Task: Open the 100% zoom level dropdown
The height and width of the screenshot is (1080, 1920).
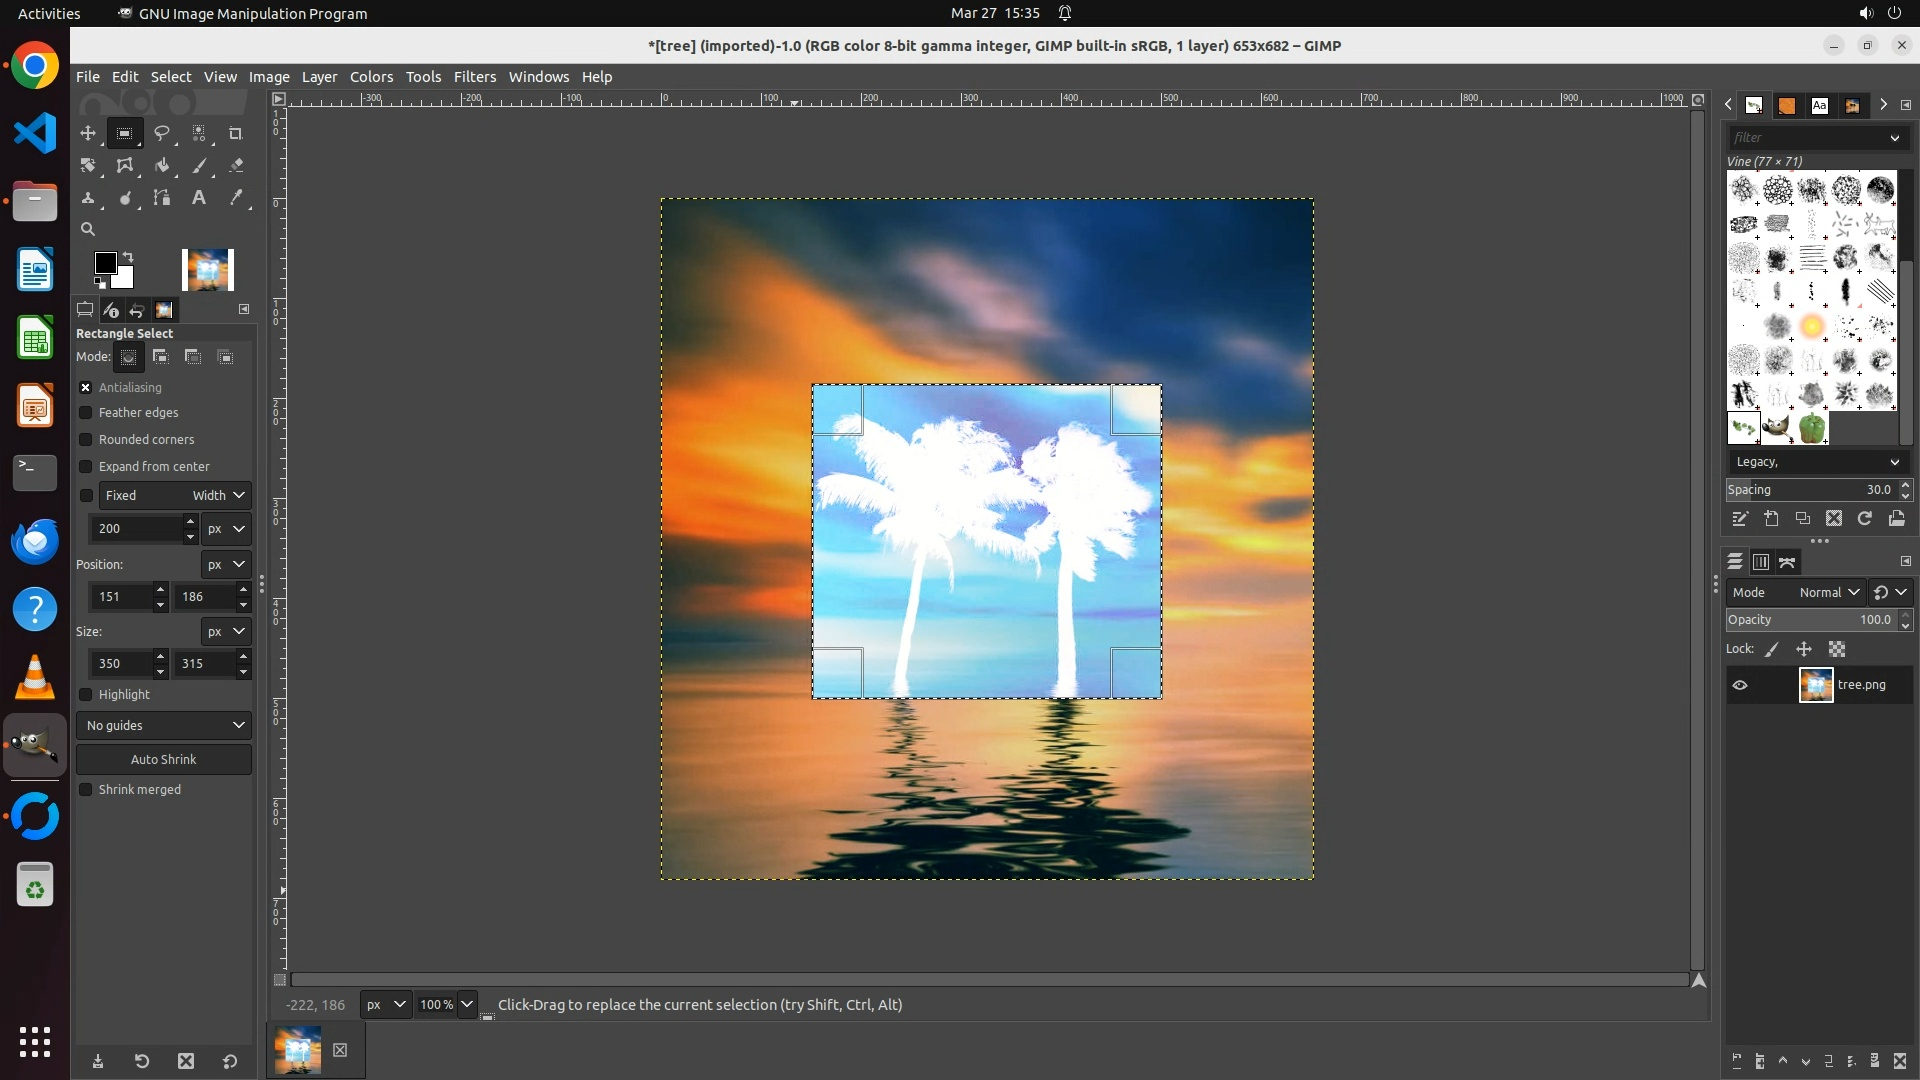Action: (x=467, y=1005)
